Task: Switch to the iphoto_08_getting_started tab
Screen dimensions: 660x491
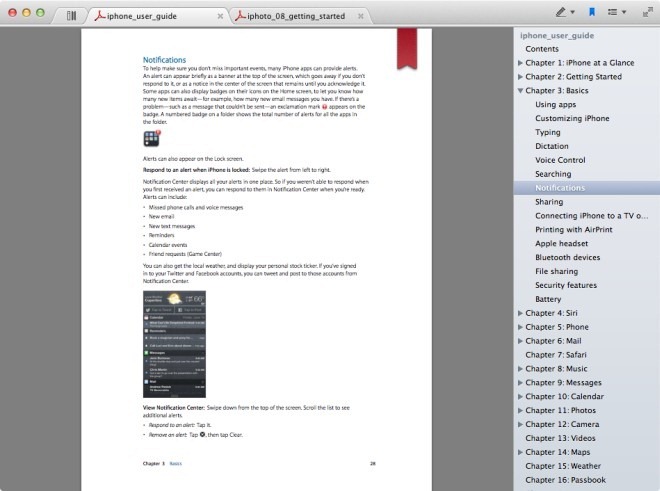Action: pos(296,16)
